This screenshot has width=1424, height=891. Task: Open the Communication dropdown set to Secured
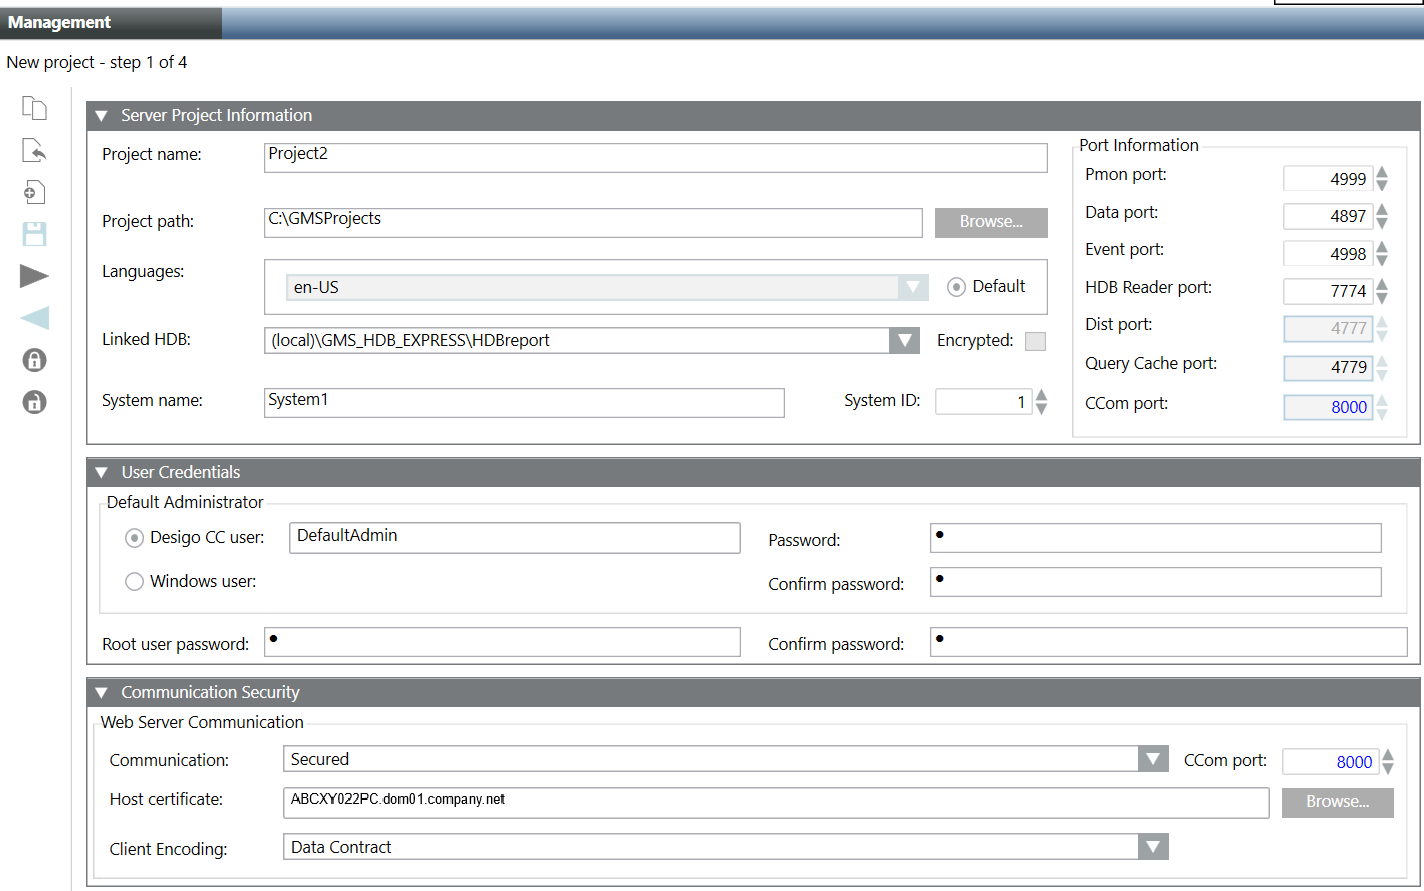(1153, 760)
